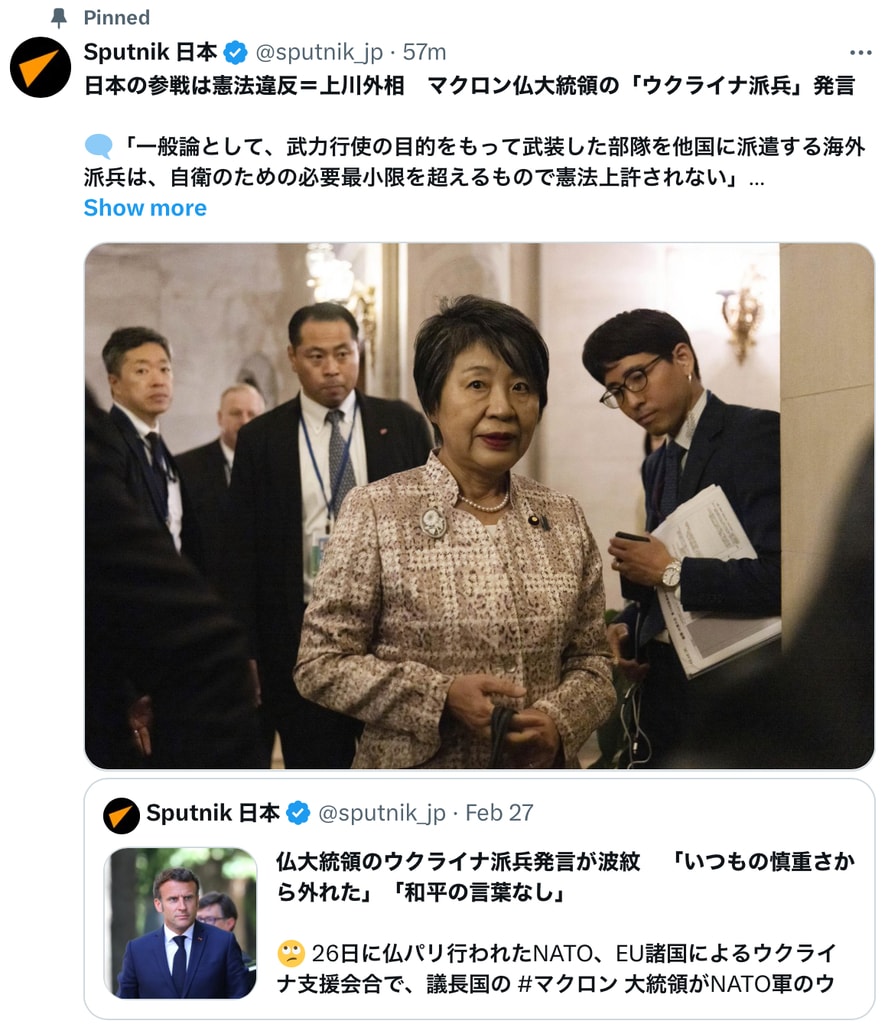Viewport: 888px width, 1024px height.
Task: Open the 57m timestamp link
Action: click(x=424, y=52)
